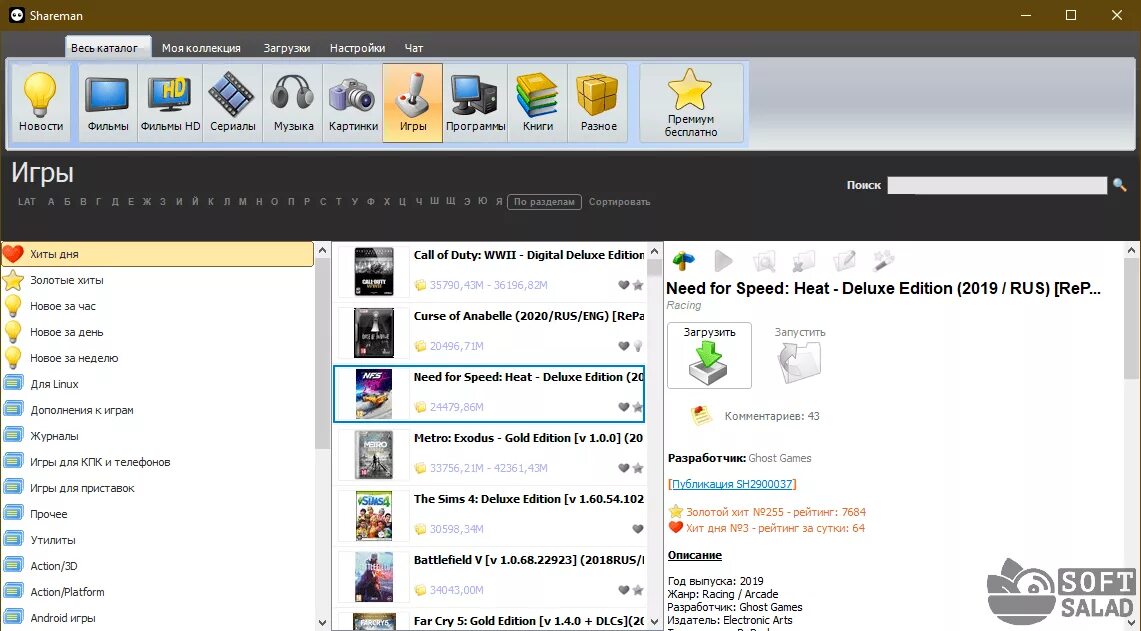Toggle heart on The Sims 4
Screen dimensions: 1141x631
pos(637,529)
